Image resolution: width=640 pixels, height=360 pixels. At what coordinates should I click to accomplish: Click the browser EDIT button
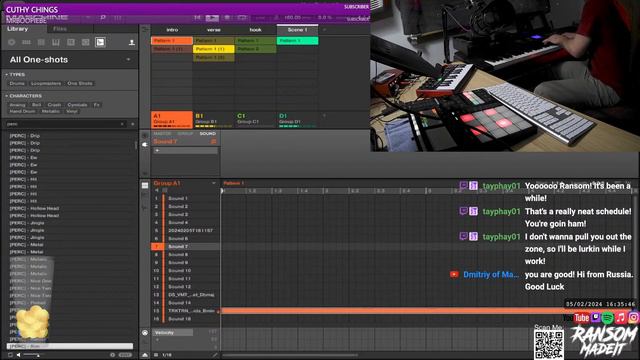tap(125, 355)
